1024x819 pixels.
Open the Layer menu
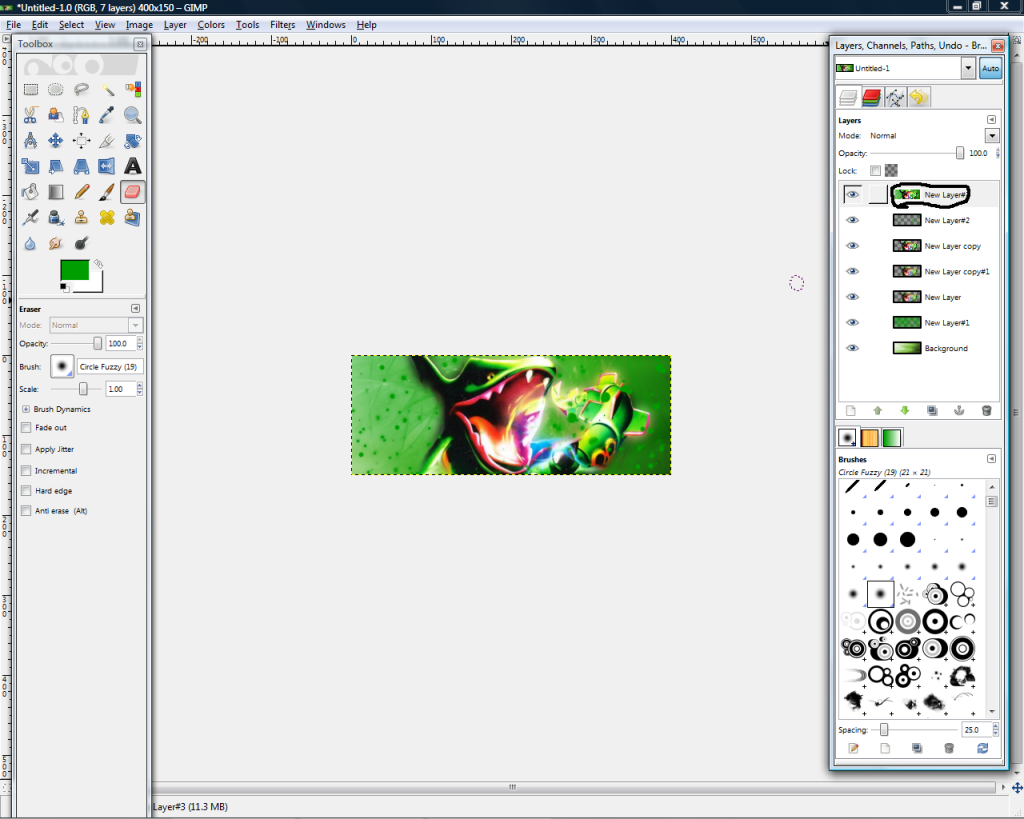(175, 25)
